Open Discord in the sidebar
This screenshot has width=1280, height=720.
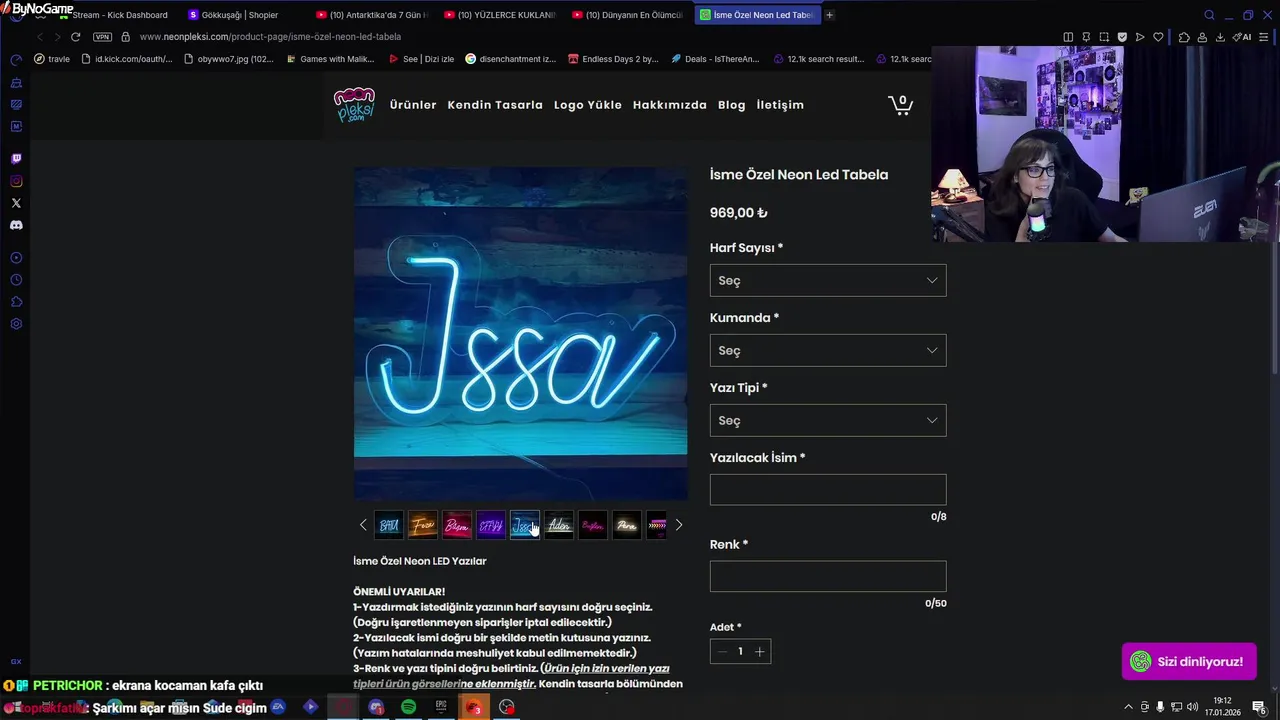pos(16,225)
